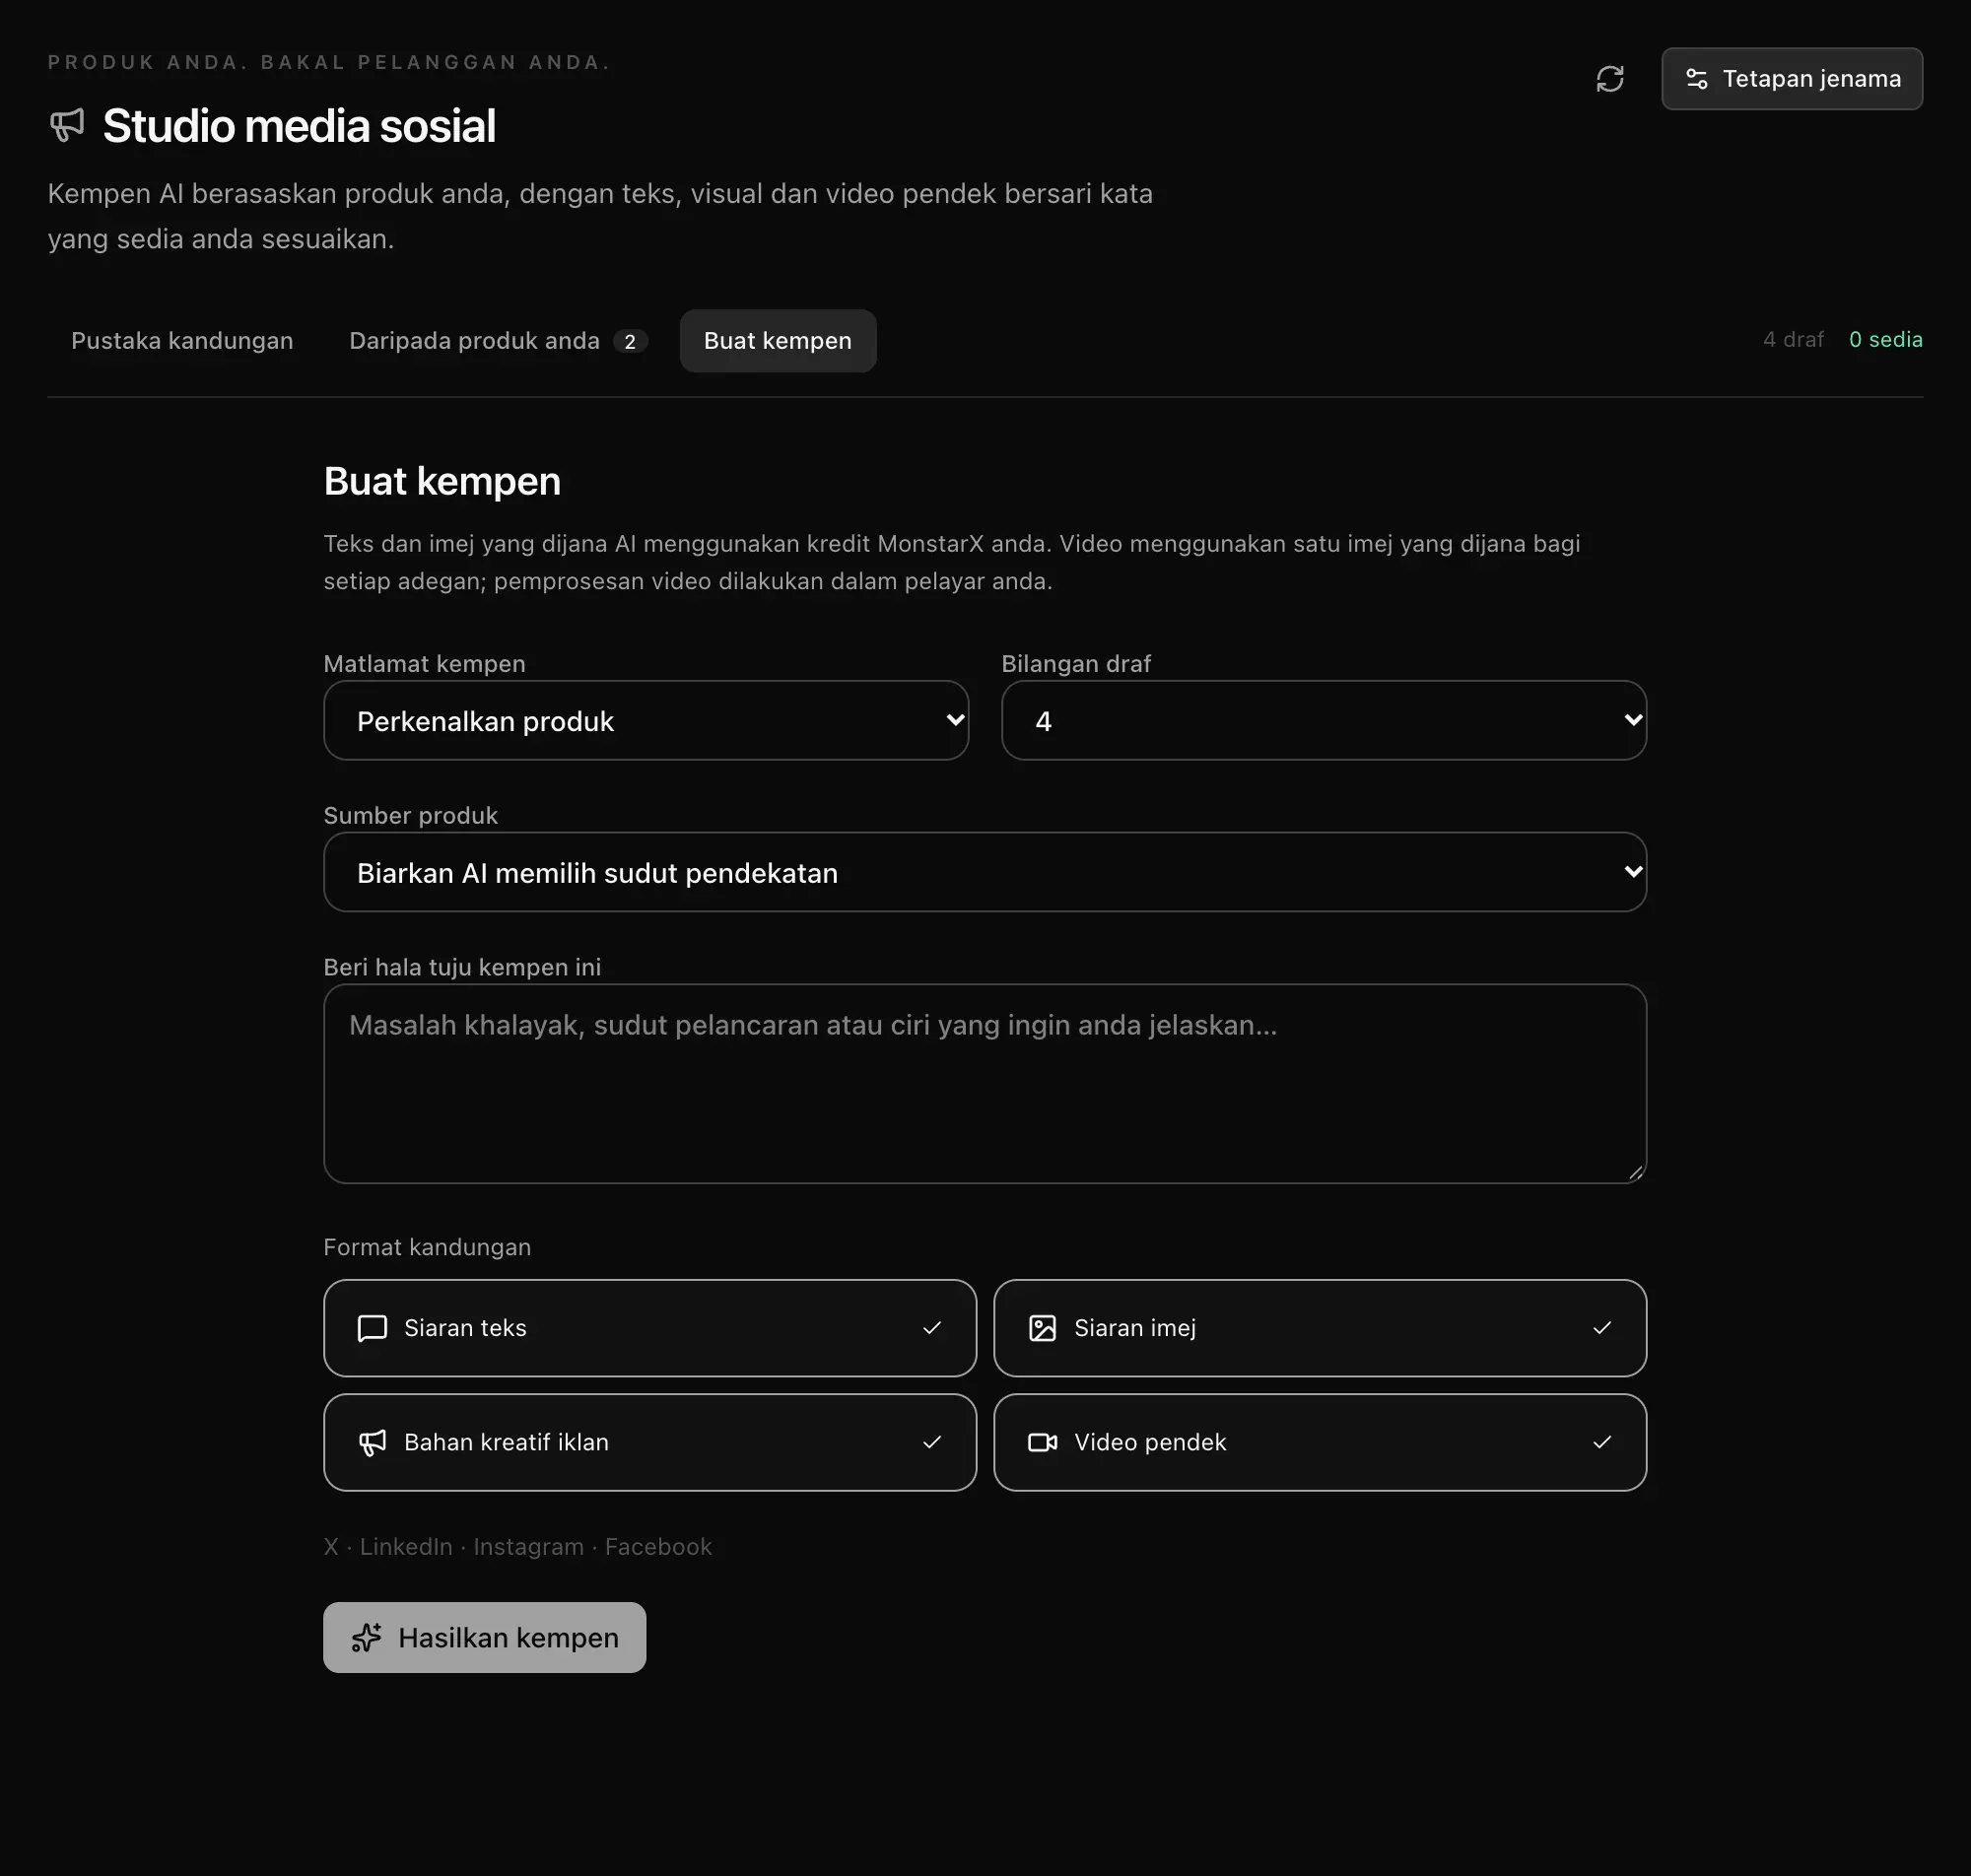Open the Sumber produk dropdown
The image size is (1971, 1876).
pyautogui.click(x=985, y=872)
